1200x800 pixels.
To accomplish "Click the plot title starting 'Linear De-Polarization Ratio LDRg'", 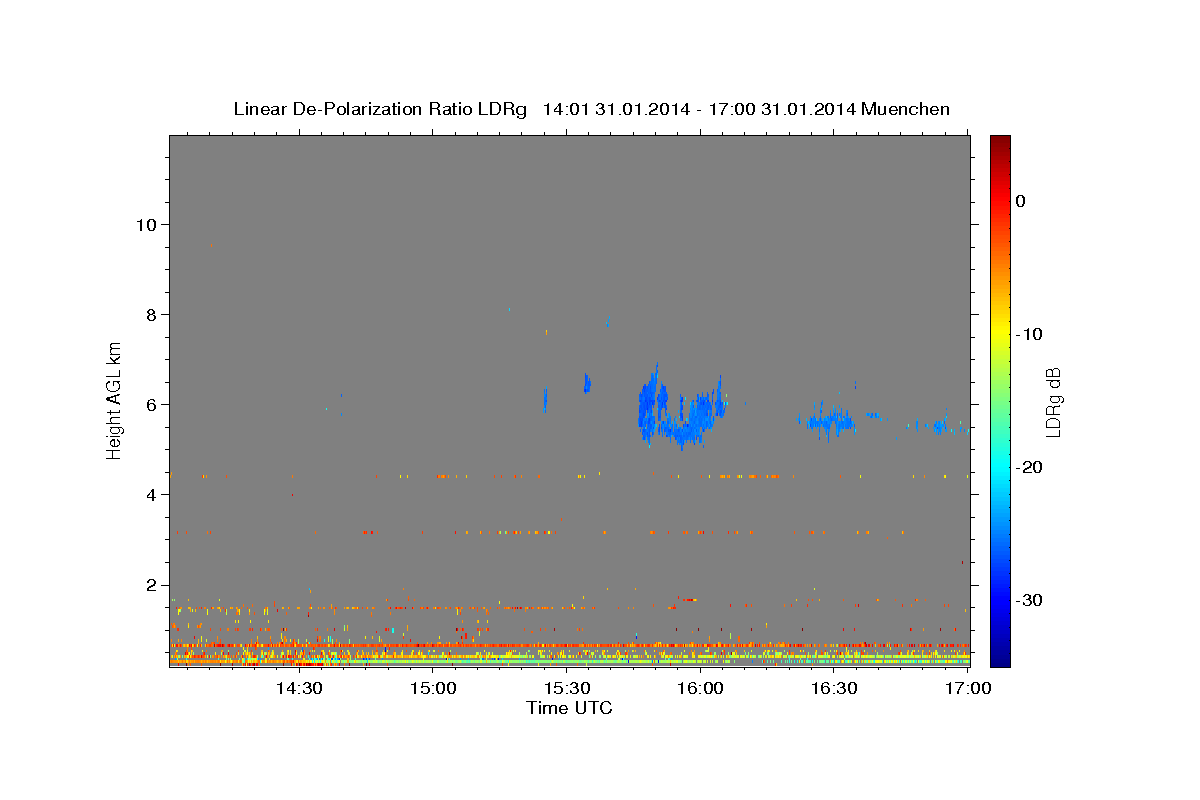I will coord(591,110).
